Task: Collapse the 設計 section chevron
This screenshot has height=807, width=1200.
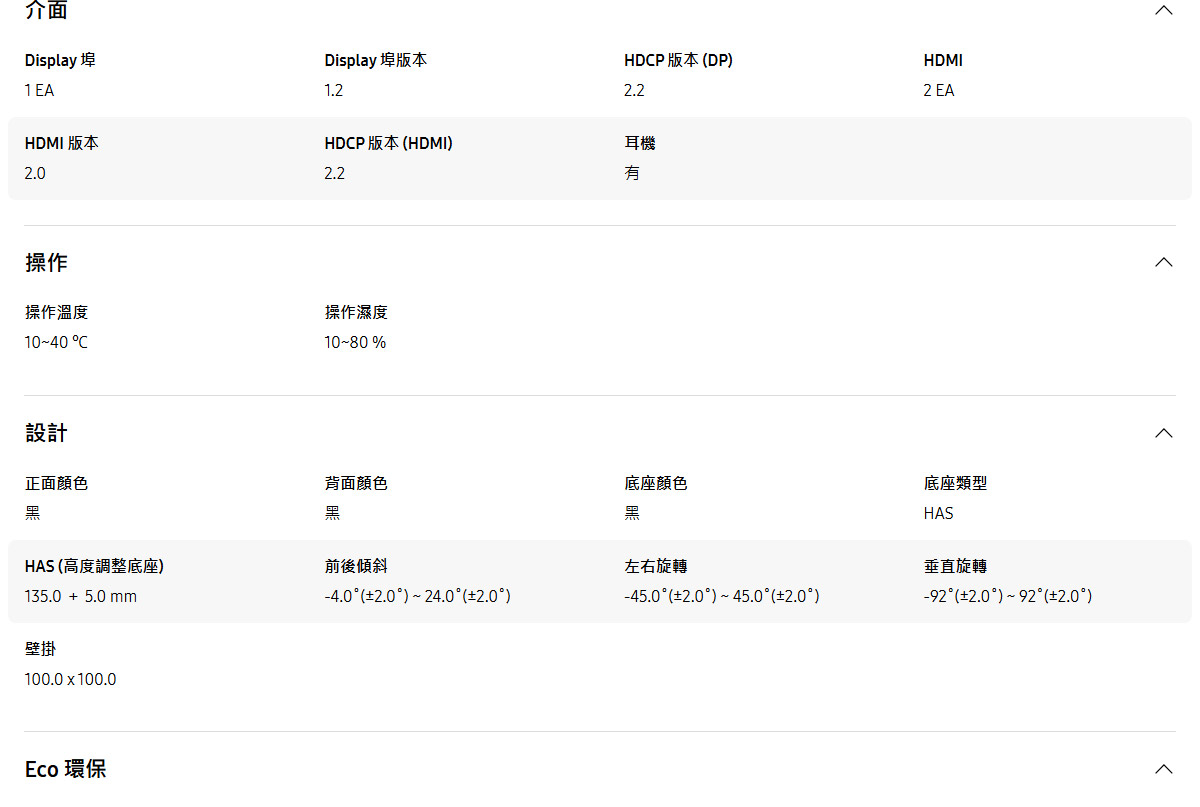Action: 1163,433
